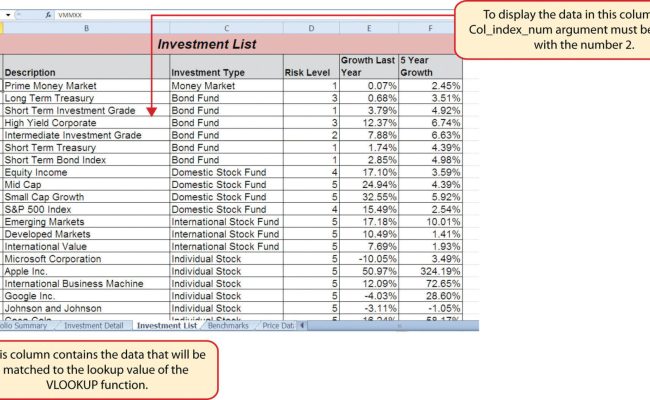Click the 2.45% five year growth cell
Viewport: 650px width, 400px height.
(x=430, y=86)
